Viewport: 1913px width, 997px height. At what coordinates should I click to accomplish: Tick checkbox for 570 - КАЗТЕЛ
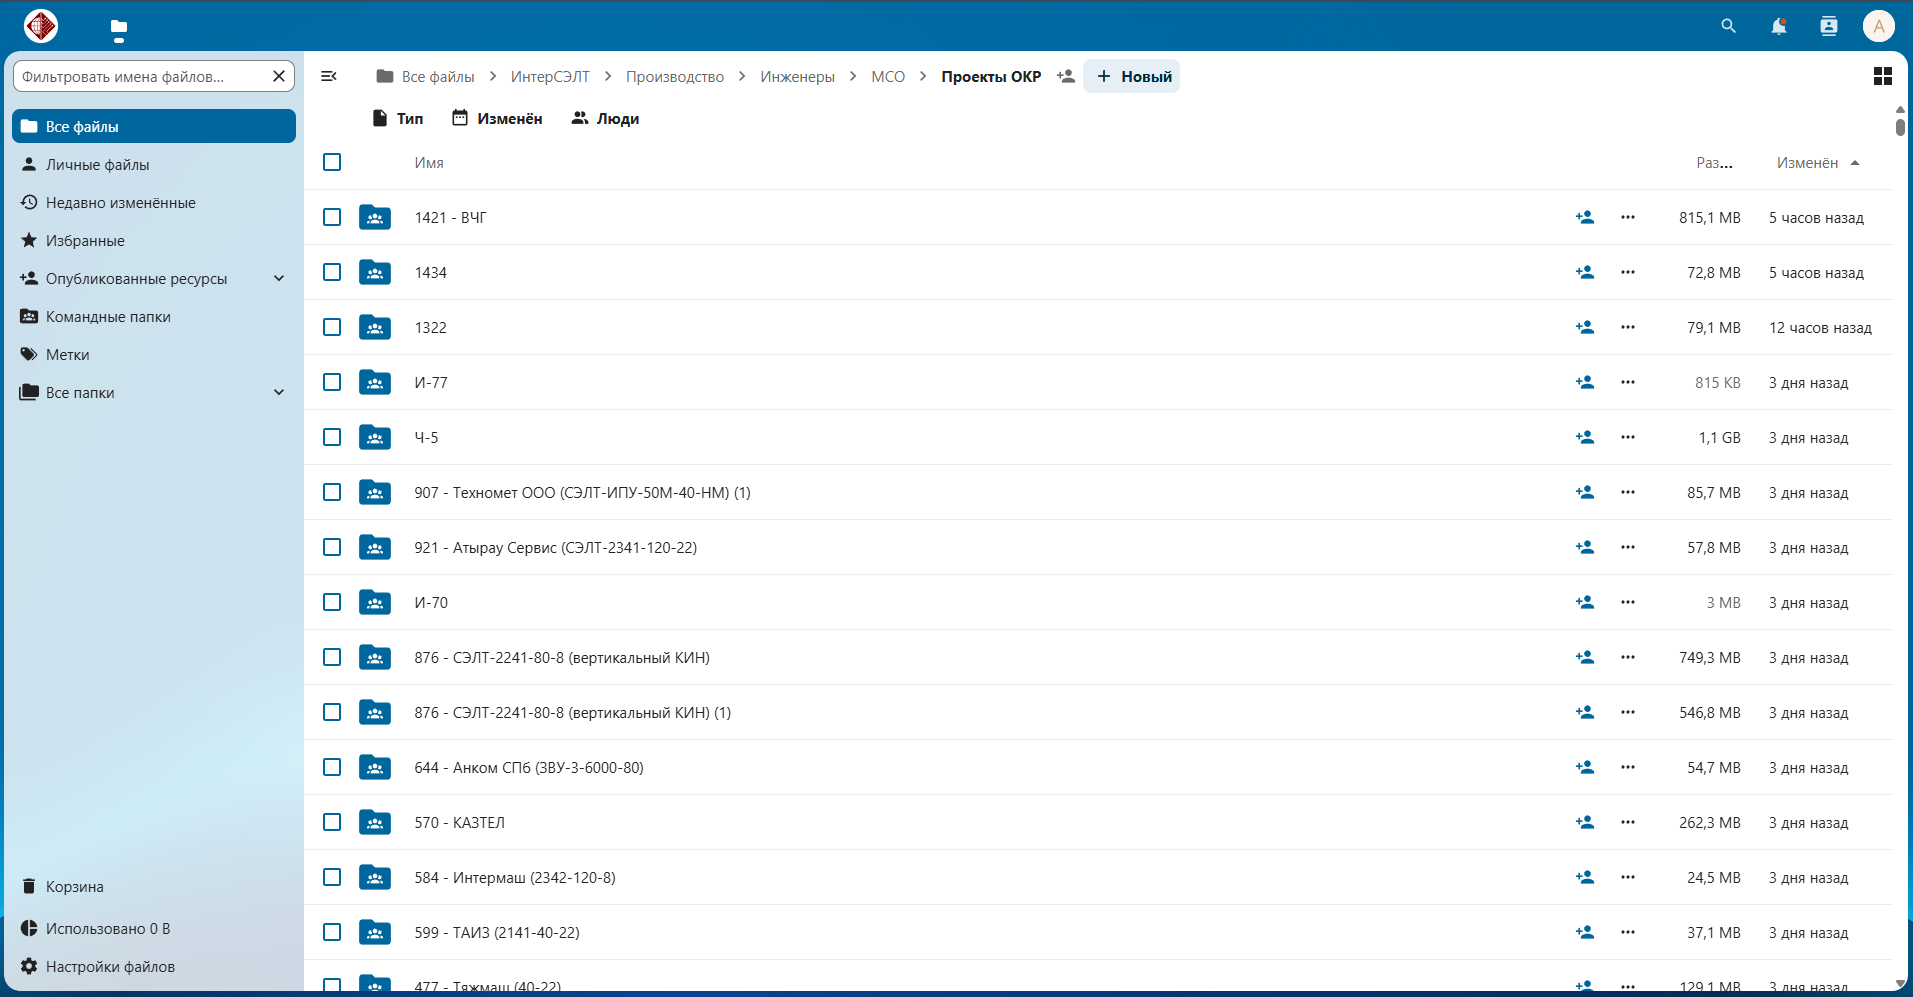(x=332, y=822)
